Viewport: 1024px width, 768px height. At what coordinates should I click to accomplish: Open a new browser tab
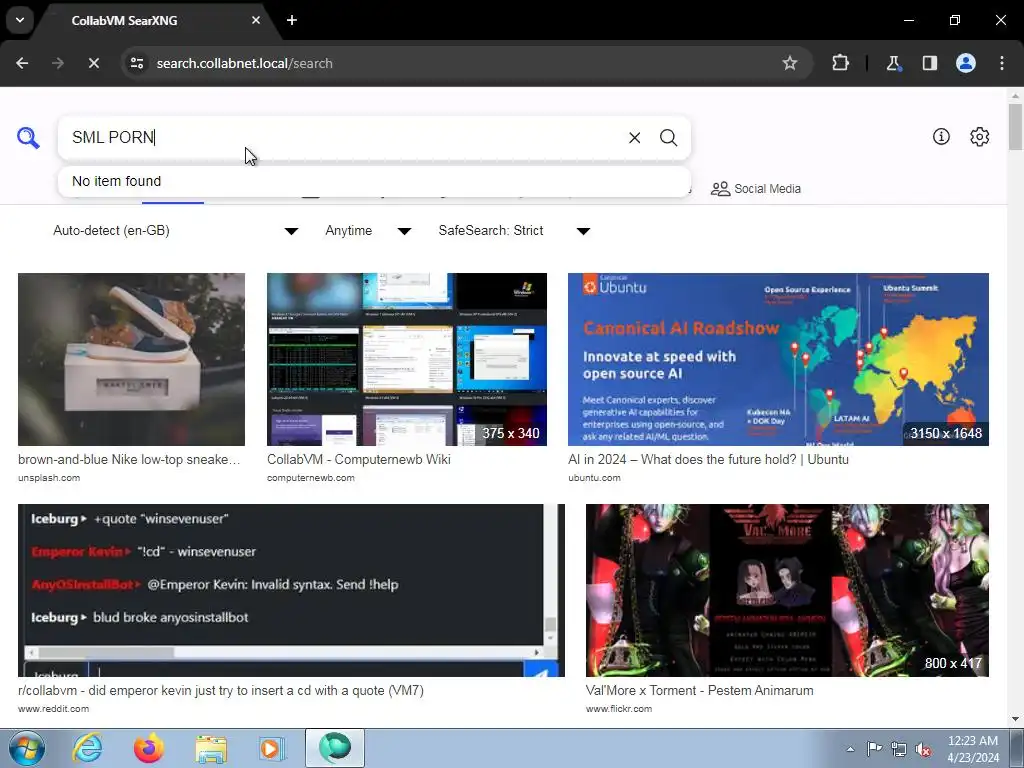tap(292, 20)
